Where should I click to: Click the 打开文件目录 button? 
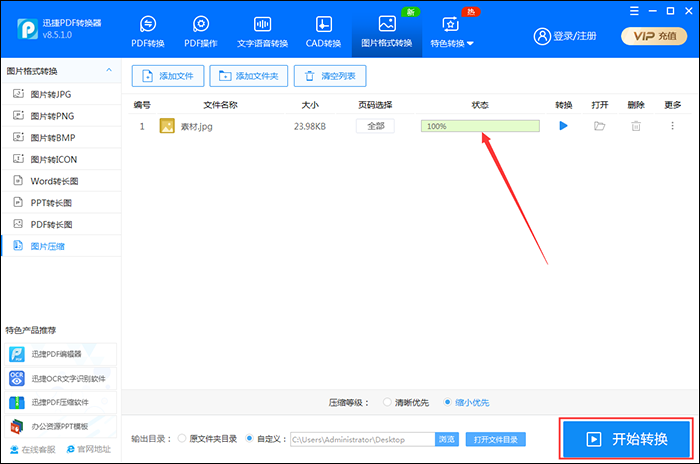pyautogui.click(x=496, y=439)
